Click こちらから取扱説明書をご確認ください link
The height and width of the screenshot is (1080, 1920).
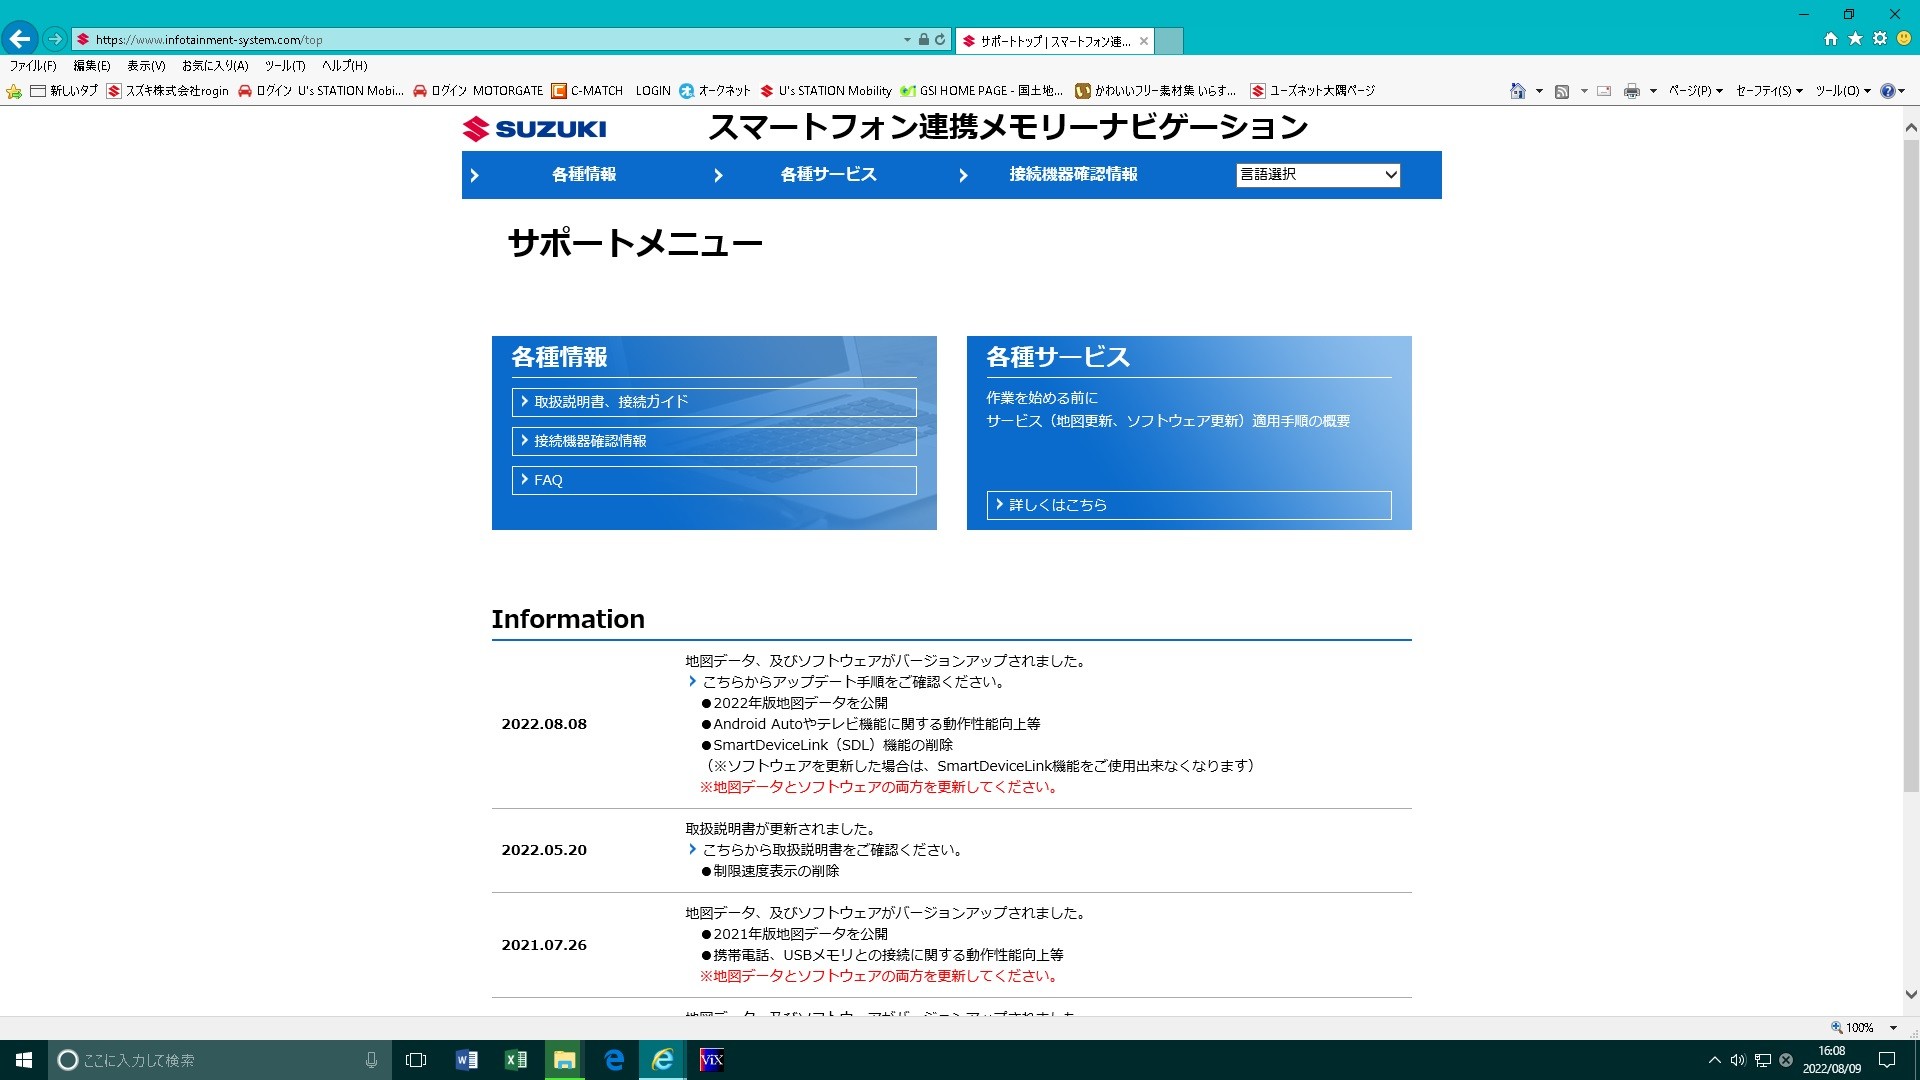pyautogui.click(x=832, y=850)
